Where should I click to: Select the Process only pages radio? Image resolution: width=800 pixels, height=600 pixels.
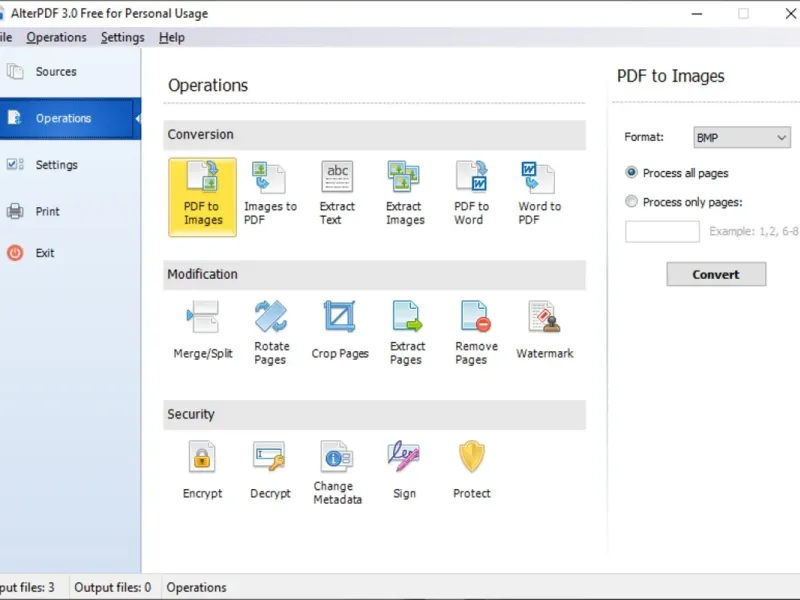click(631, 202)
